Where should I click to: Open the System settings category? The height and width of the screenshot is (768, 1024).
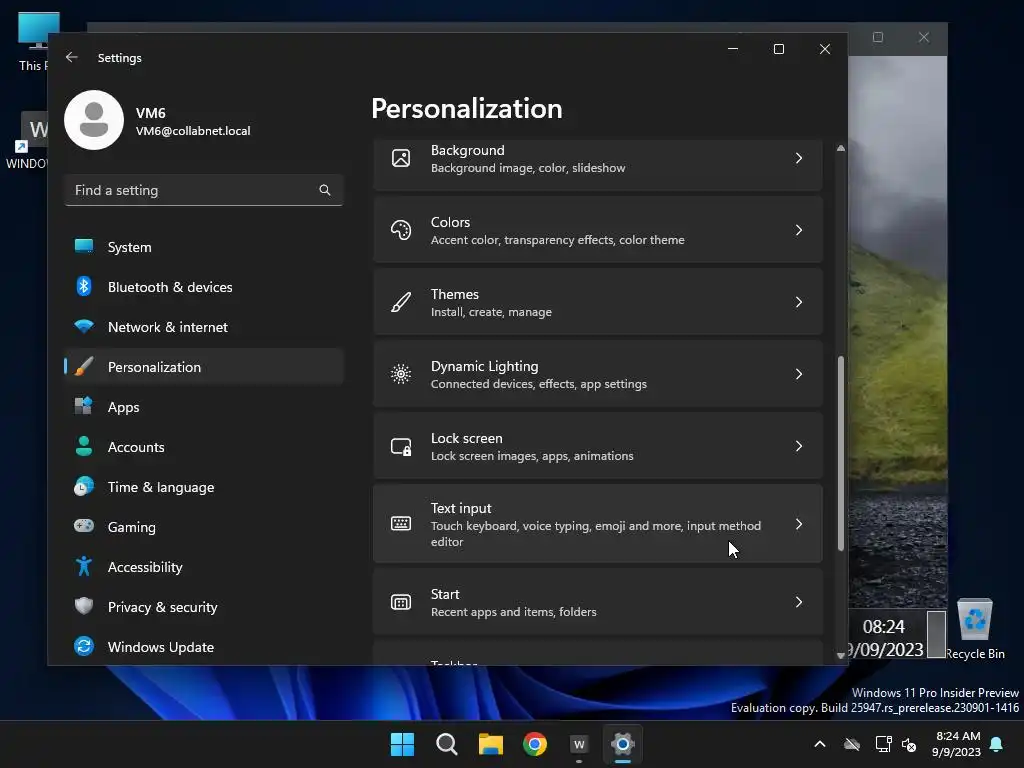click(204, 247)
